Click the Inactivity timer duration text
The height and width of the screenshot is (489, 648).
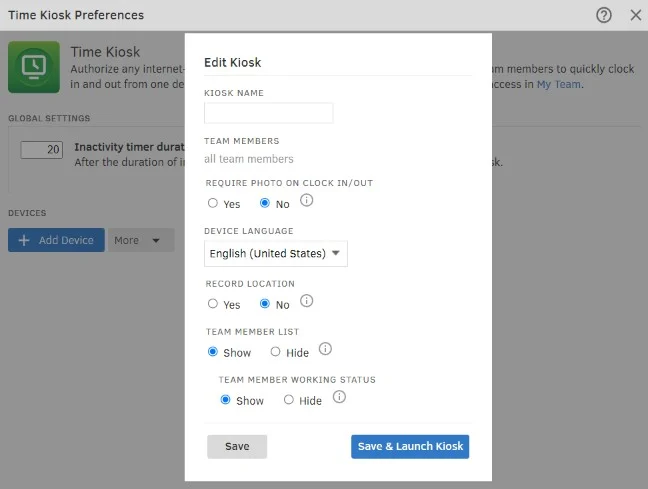(129, 147)
